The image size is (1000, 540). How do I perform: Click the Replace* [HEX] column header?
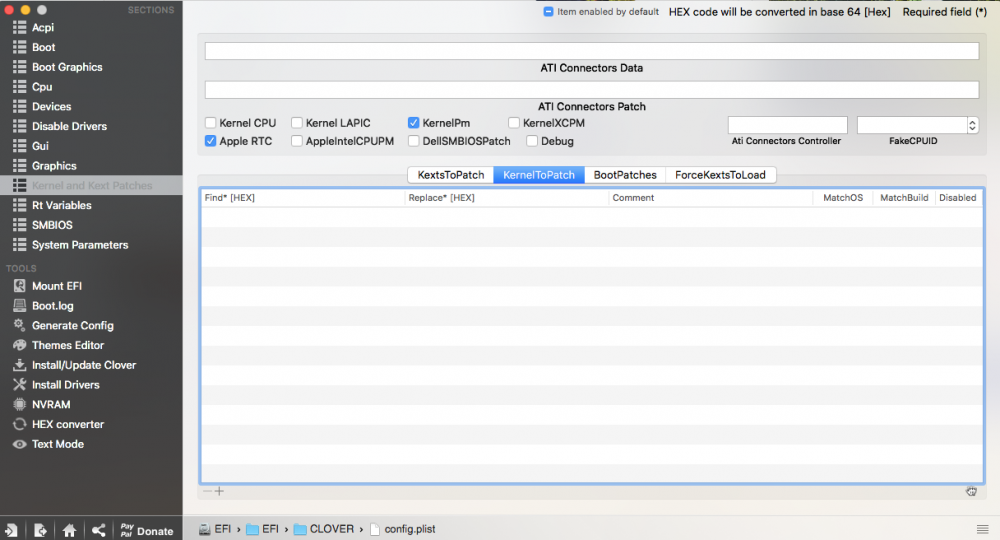(506, 198)
